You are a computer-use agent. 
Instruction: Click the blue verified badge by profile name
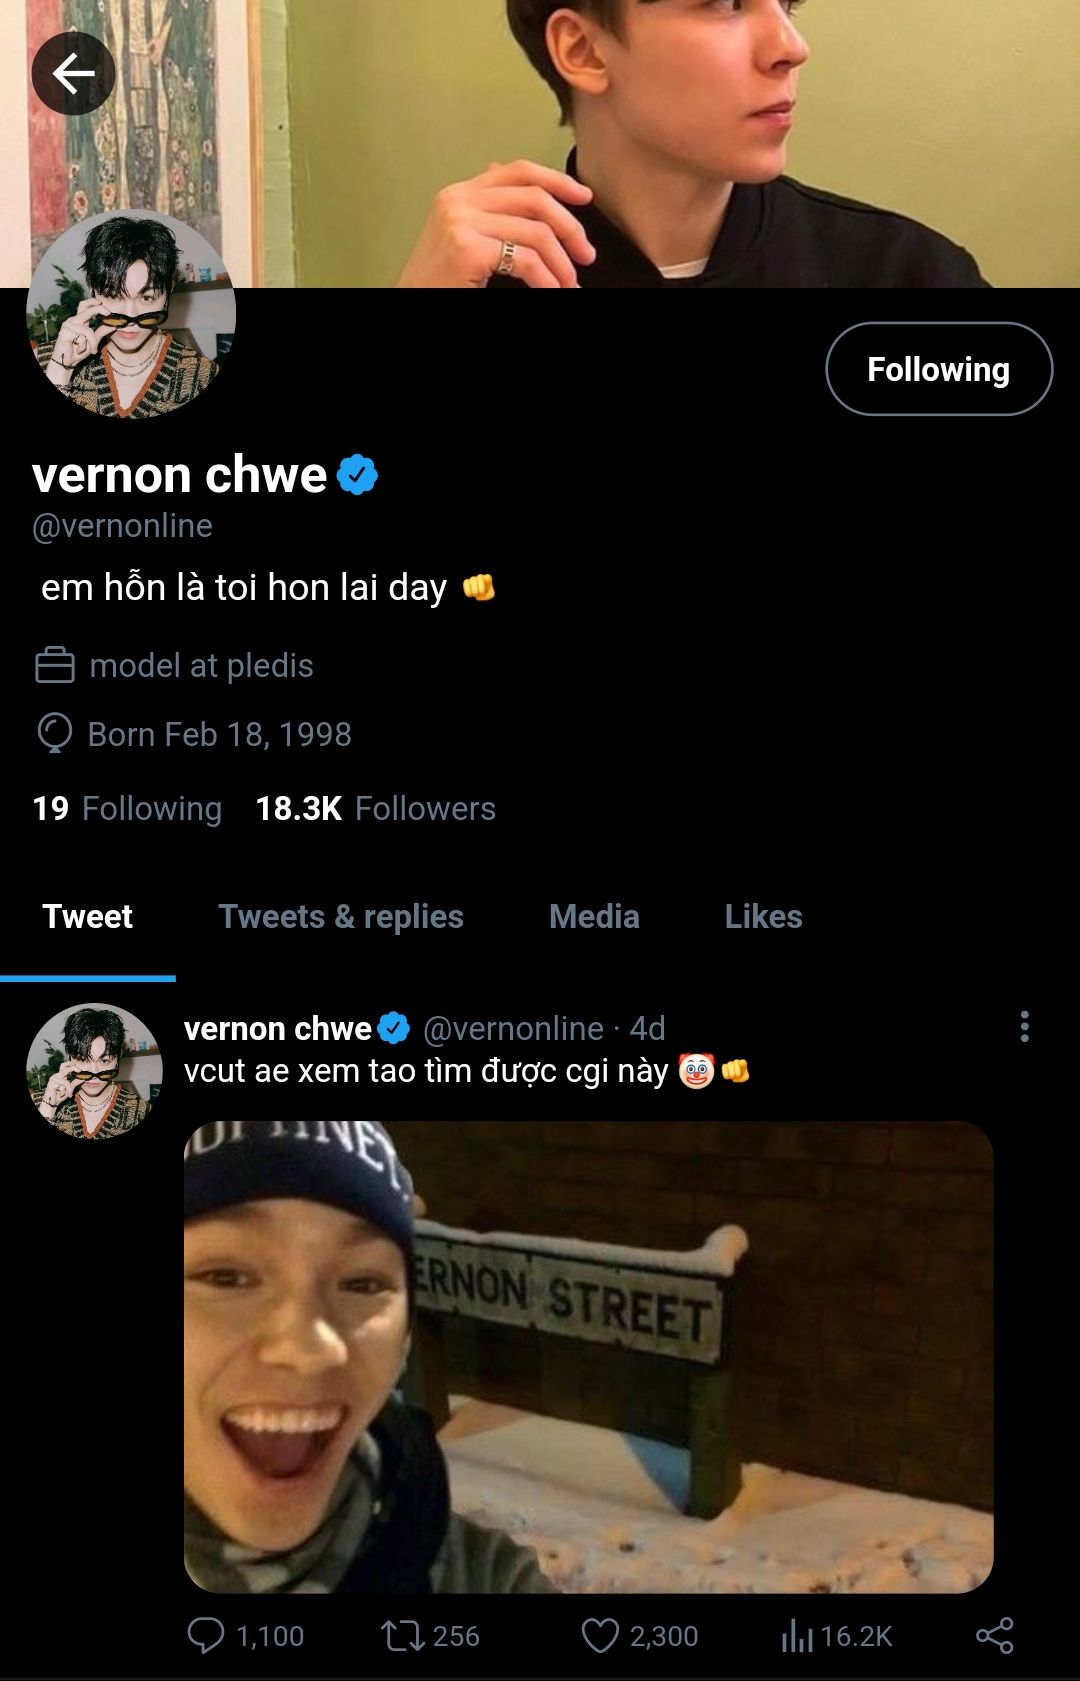tap(357, 474)
